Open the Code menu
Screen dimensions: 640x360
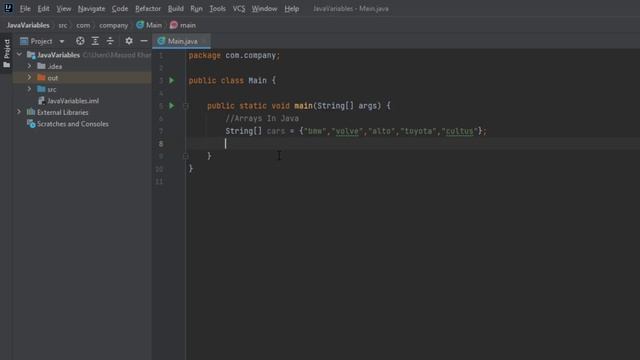[120, 9]
